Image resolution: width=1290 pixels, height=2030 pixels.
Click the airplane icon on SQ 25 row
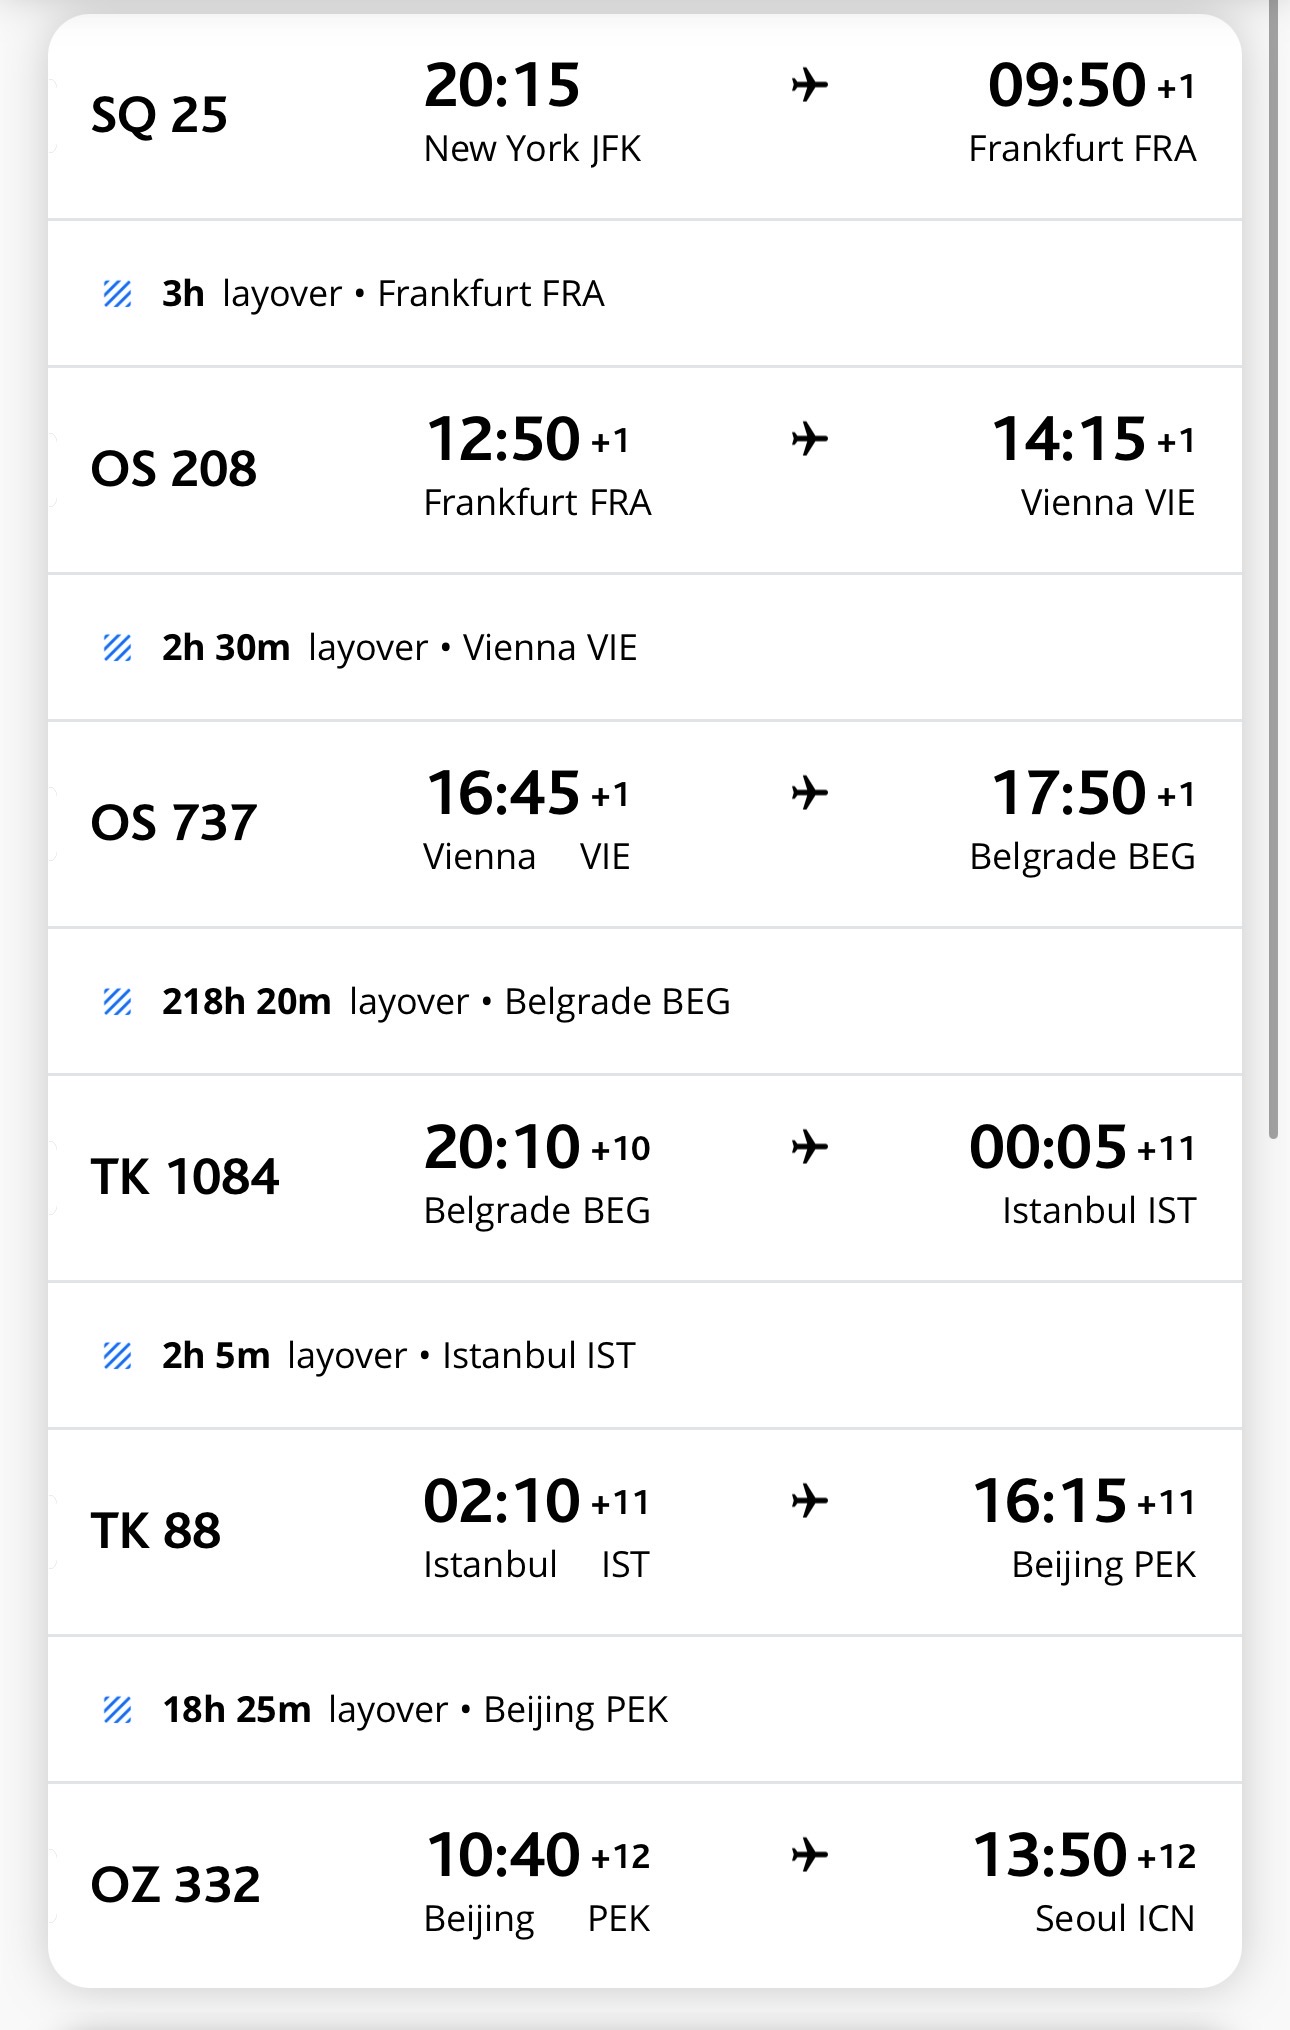point(809,85)
